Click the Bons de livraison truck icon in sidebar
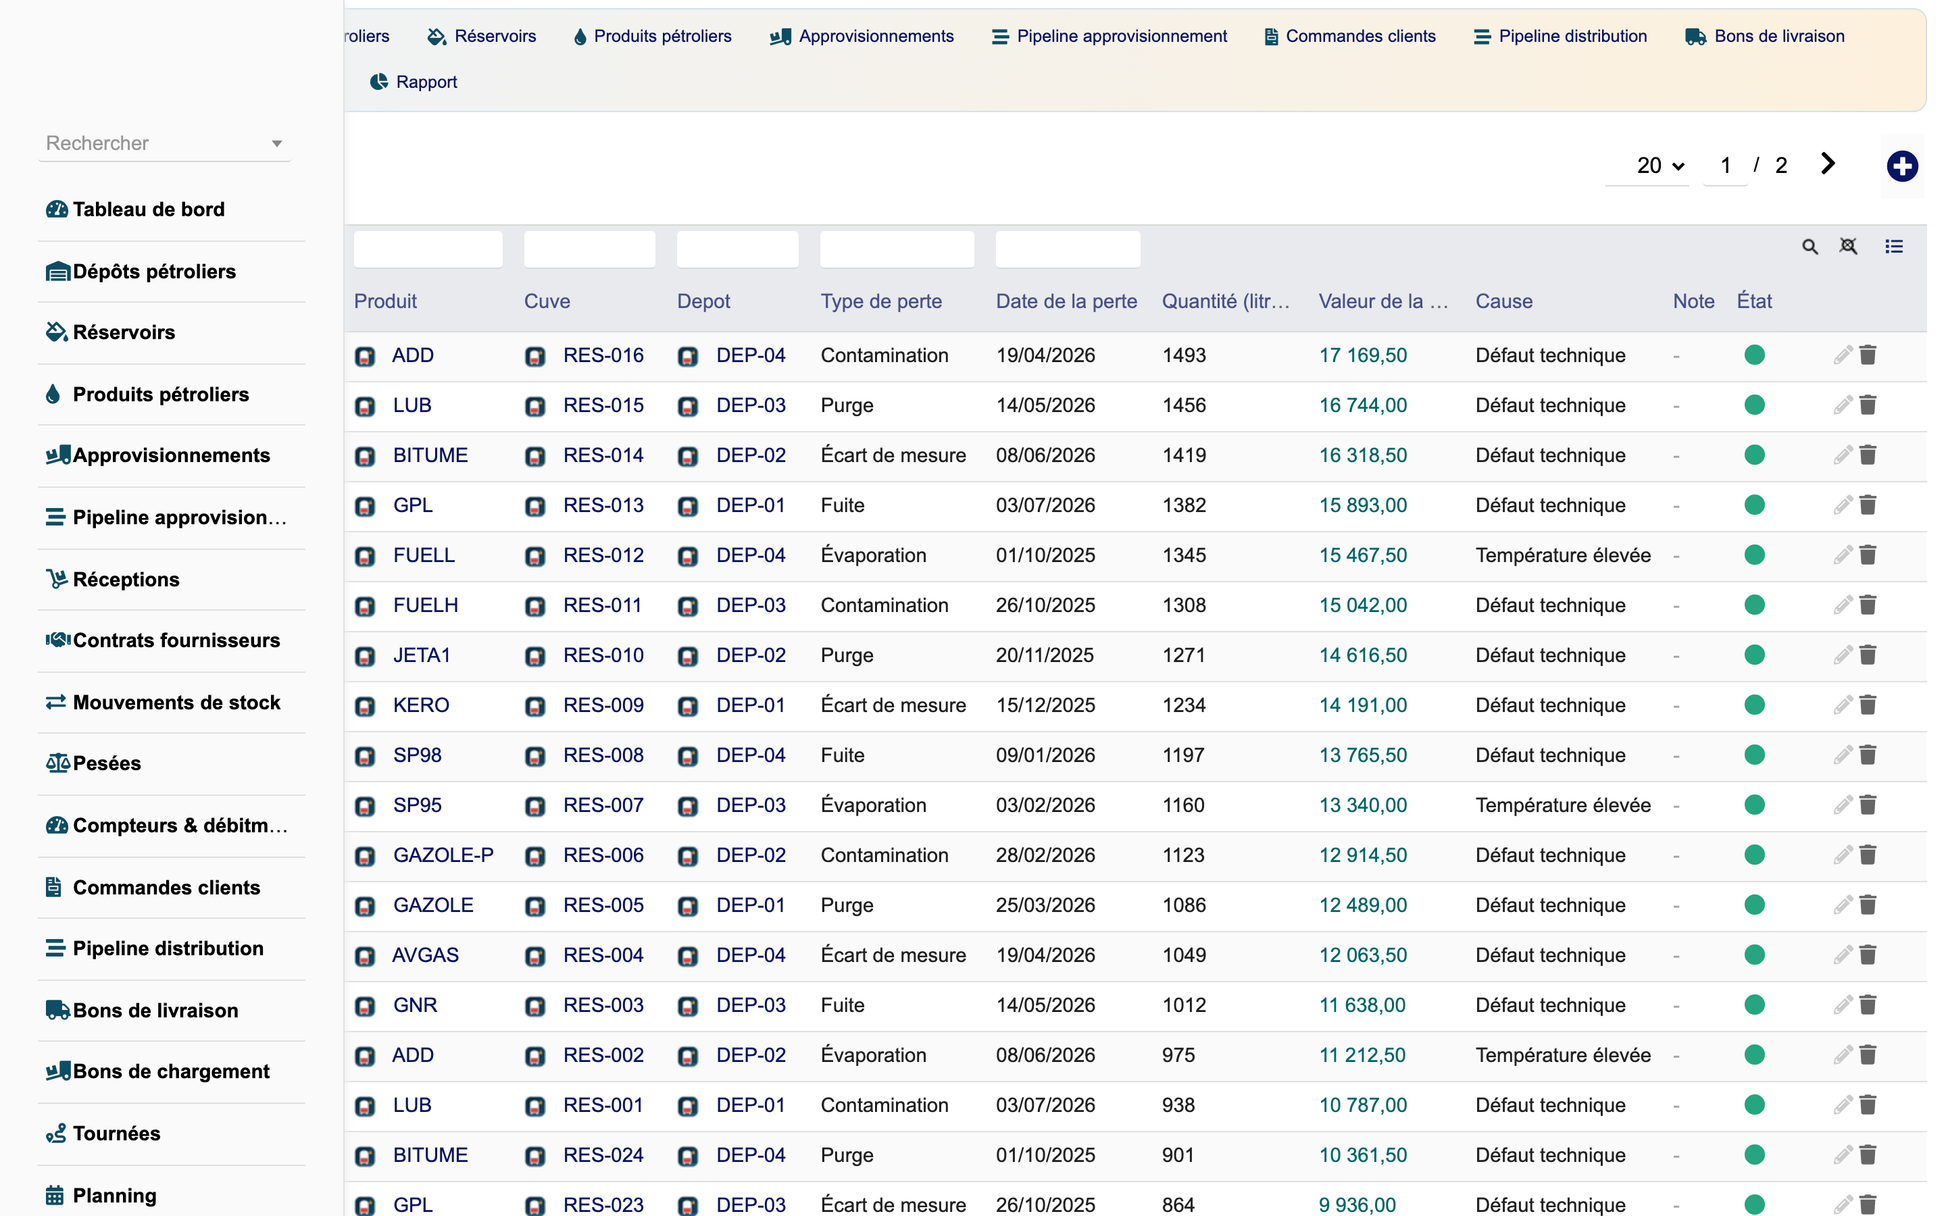Viewport: 1946px width, 1216px height. click(x=57, y=1010)
